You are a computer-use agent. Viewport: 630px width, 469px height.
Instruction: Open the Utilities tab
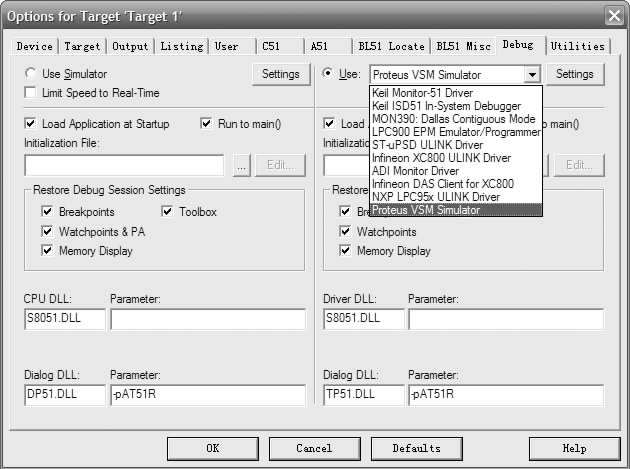577,46
